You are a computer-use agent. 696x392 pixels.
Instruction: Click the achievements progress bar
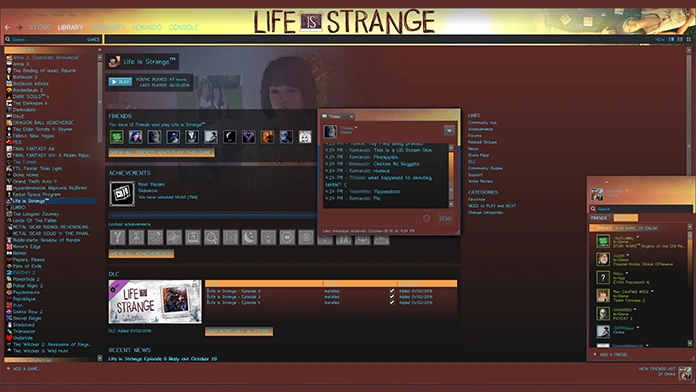[x=213, y=215]
